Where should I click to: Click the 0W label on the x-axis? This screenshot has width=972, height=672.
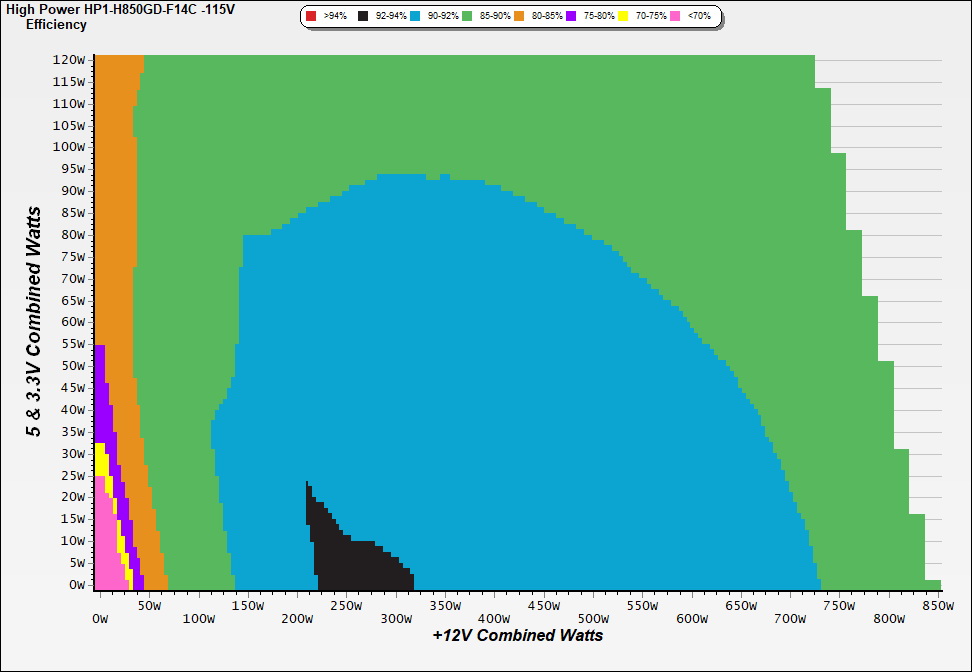pos(100,619)
